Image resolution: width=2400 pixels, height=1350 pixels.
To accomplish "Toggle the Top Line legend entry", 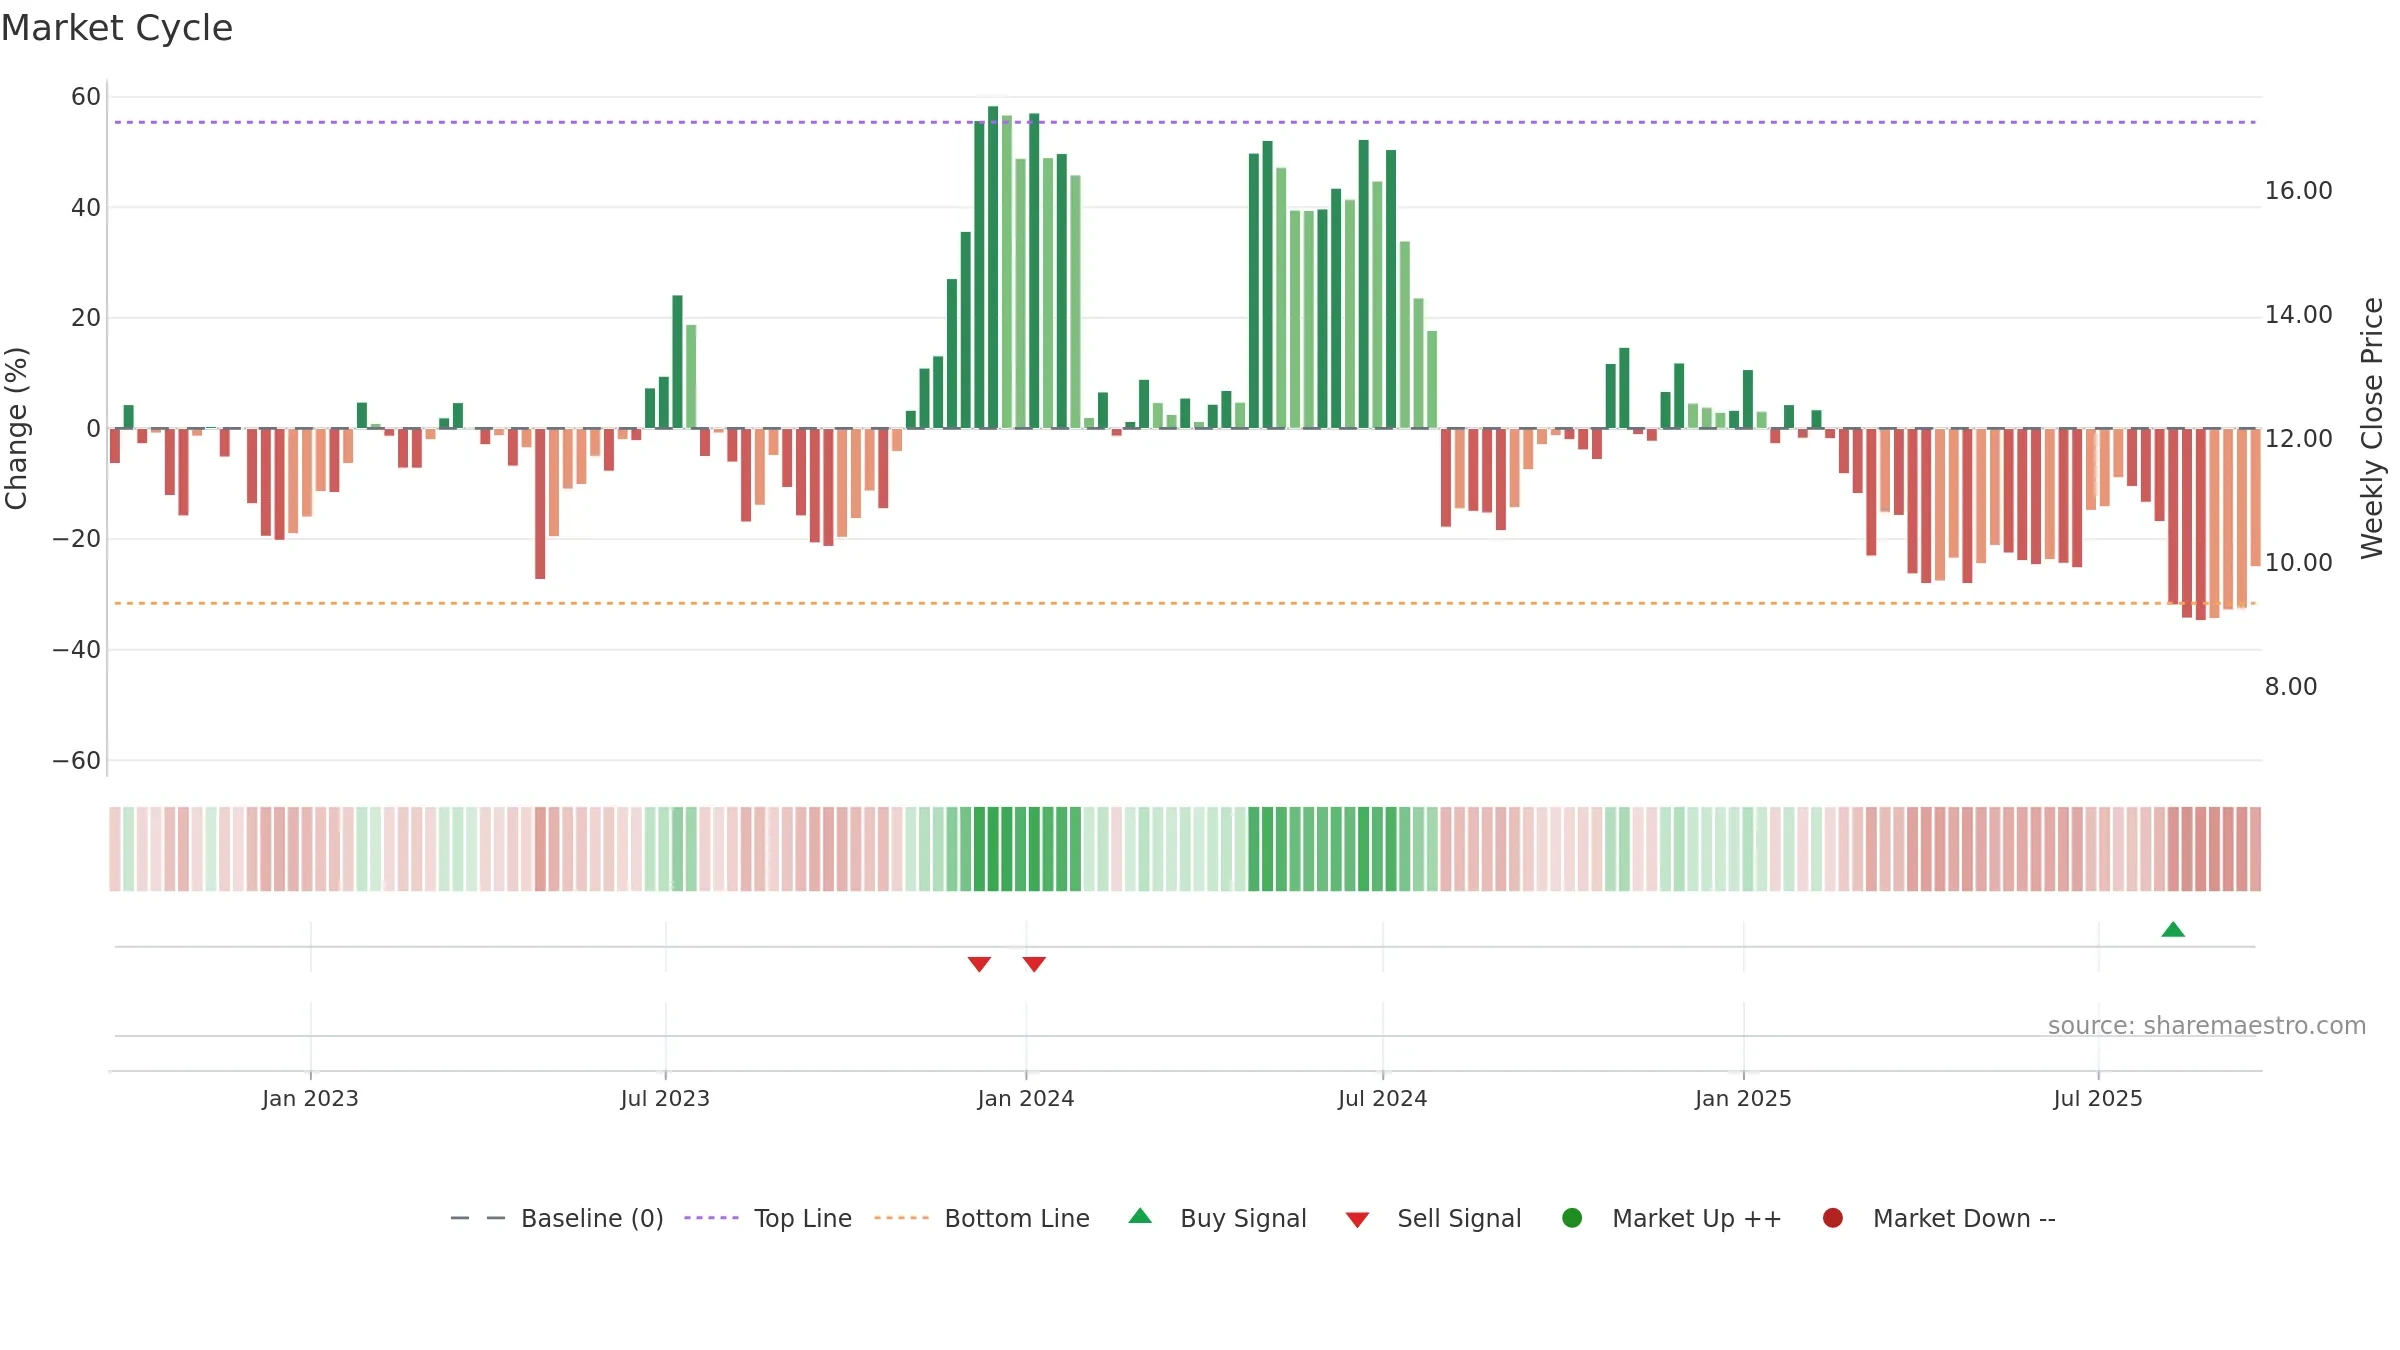I will (x=767, y=1218).
